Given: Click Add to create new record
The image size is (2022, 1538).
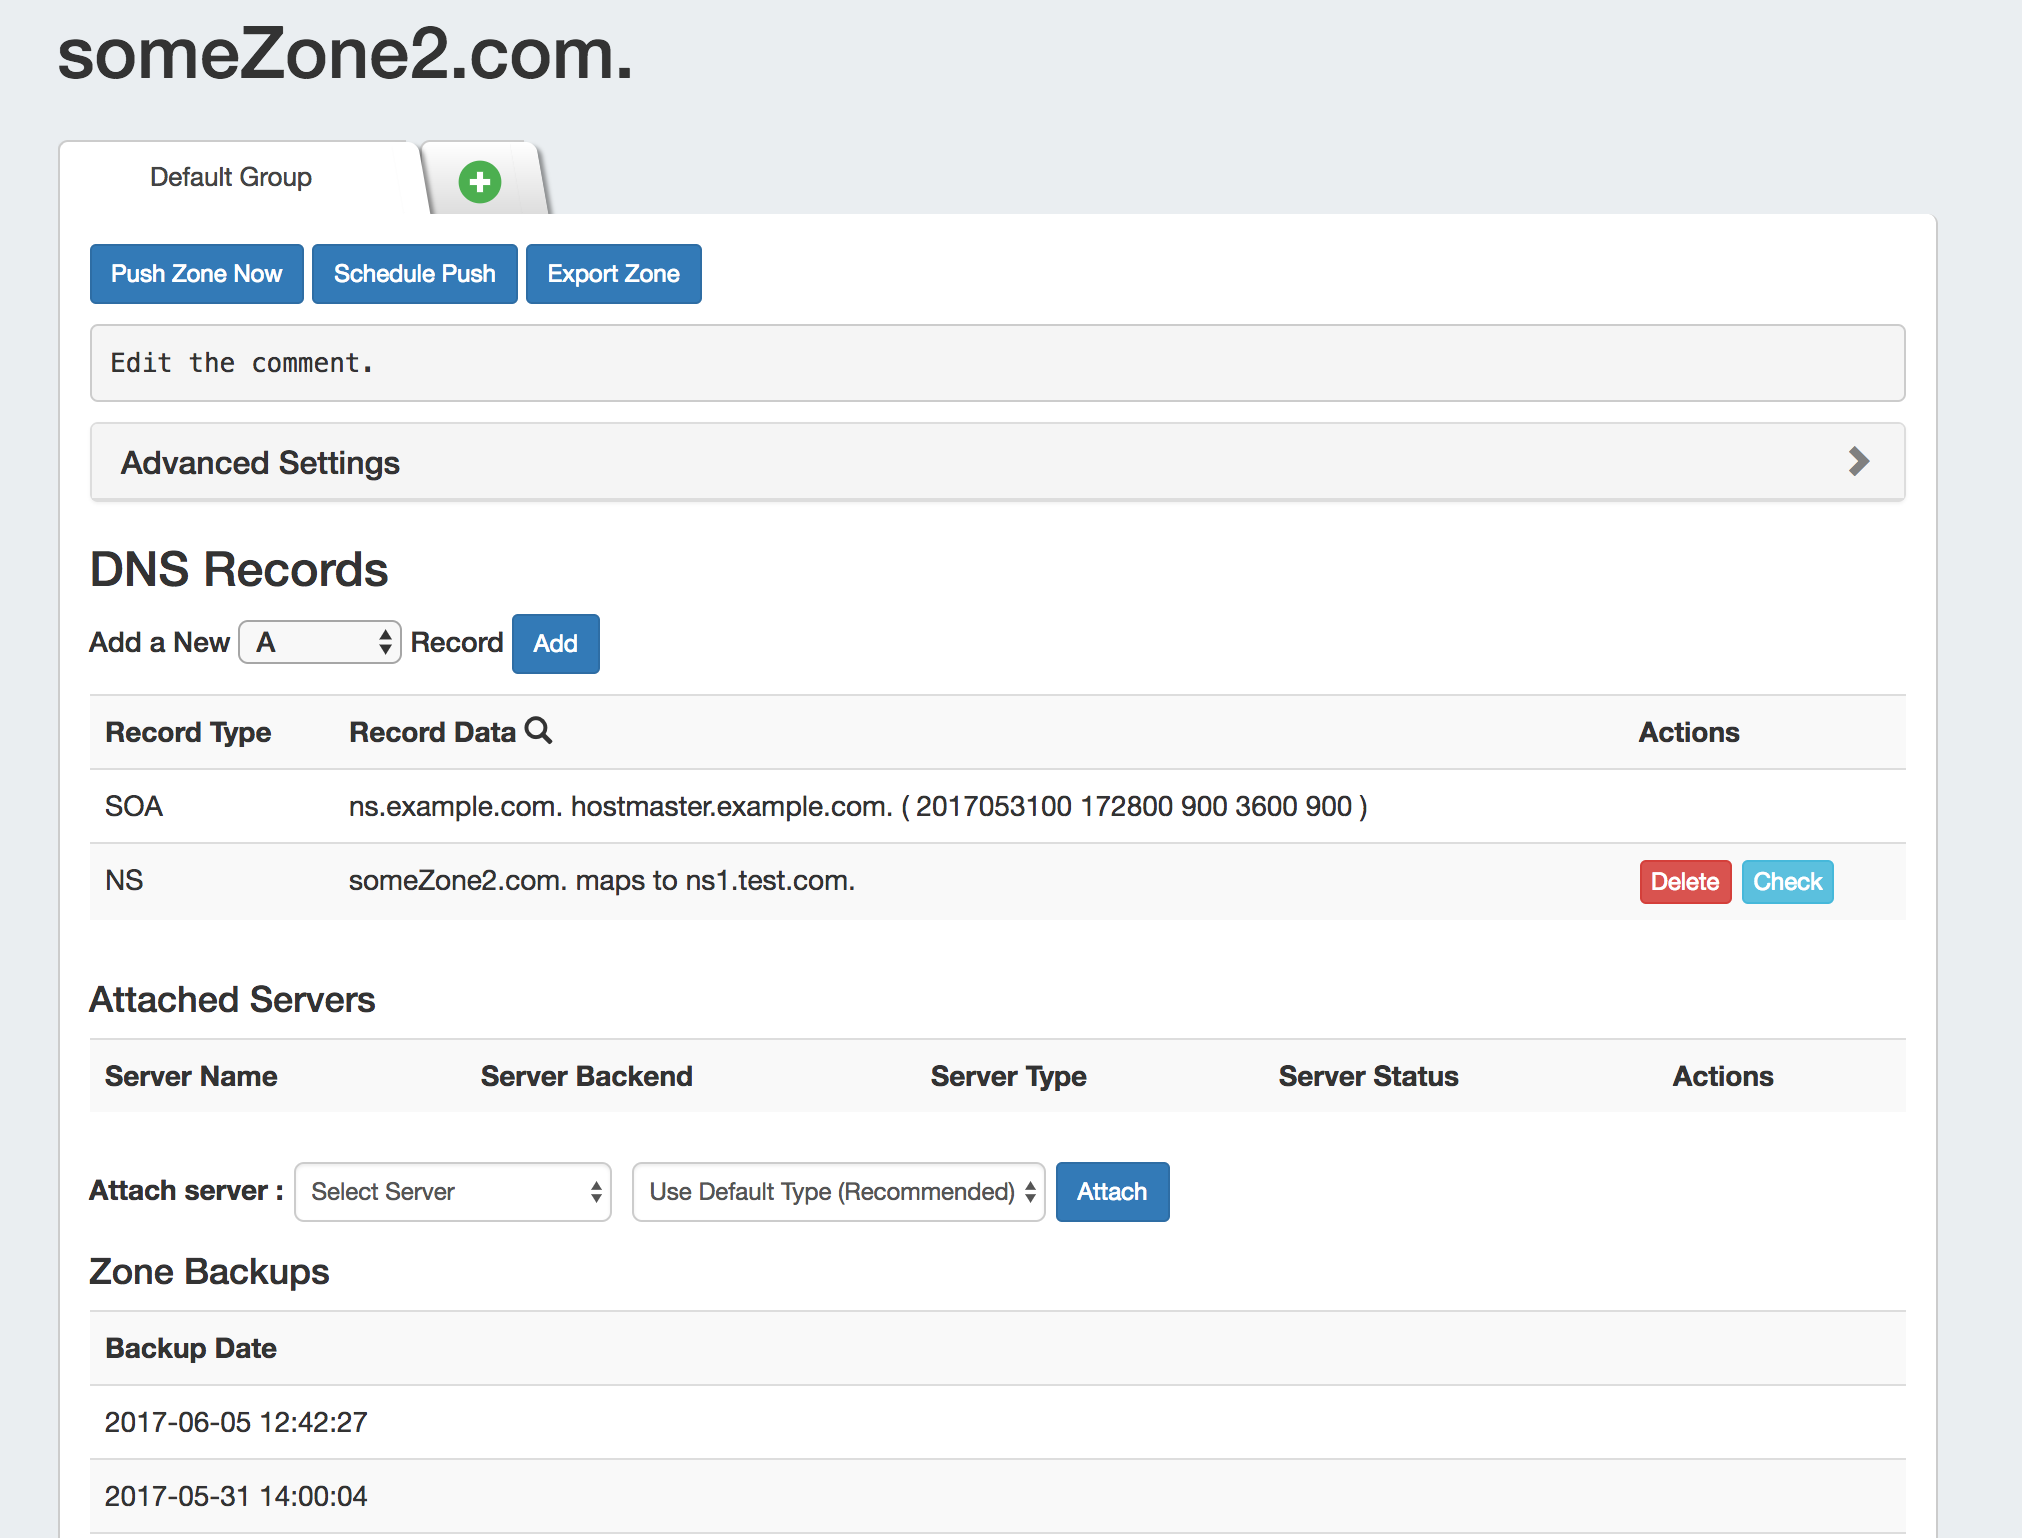Looking at the screenshot, I should (555, 644).
